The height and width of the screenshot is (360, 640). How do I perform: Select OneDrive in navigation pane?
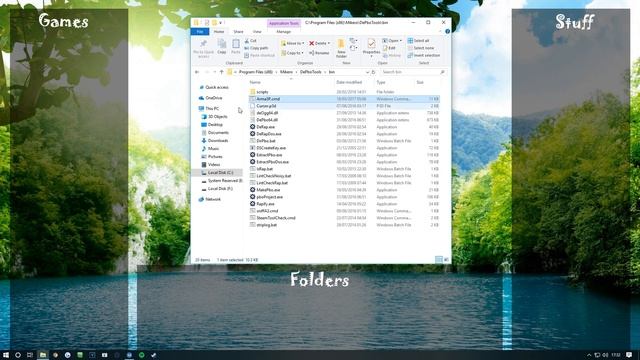(213, 98)
